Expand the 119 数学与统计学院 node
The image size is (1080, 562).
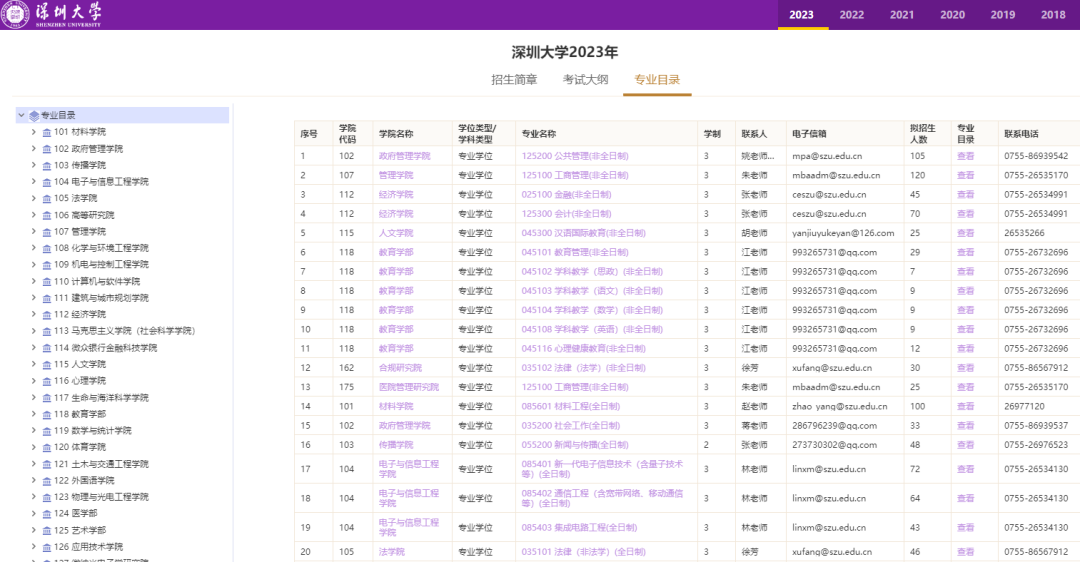(33, 430)
